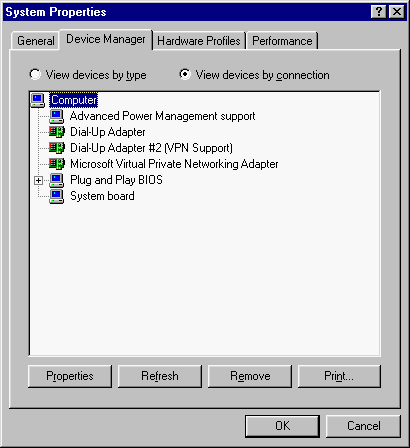The width and height of the screenshot is (410, 448).
Task: Expand the Plug and Play BIOS node
Action: (x=39, y=181)
